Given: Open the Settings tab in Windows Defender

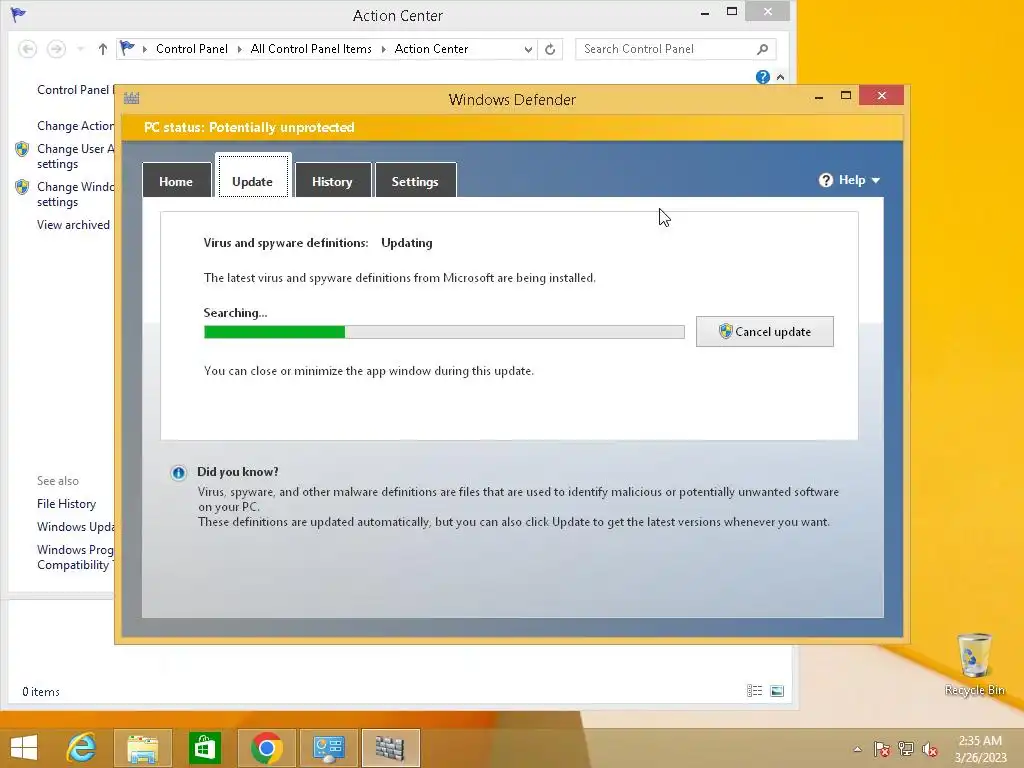Looking at the screenshot, I should (415, 180).
